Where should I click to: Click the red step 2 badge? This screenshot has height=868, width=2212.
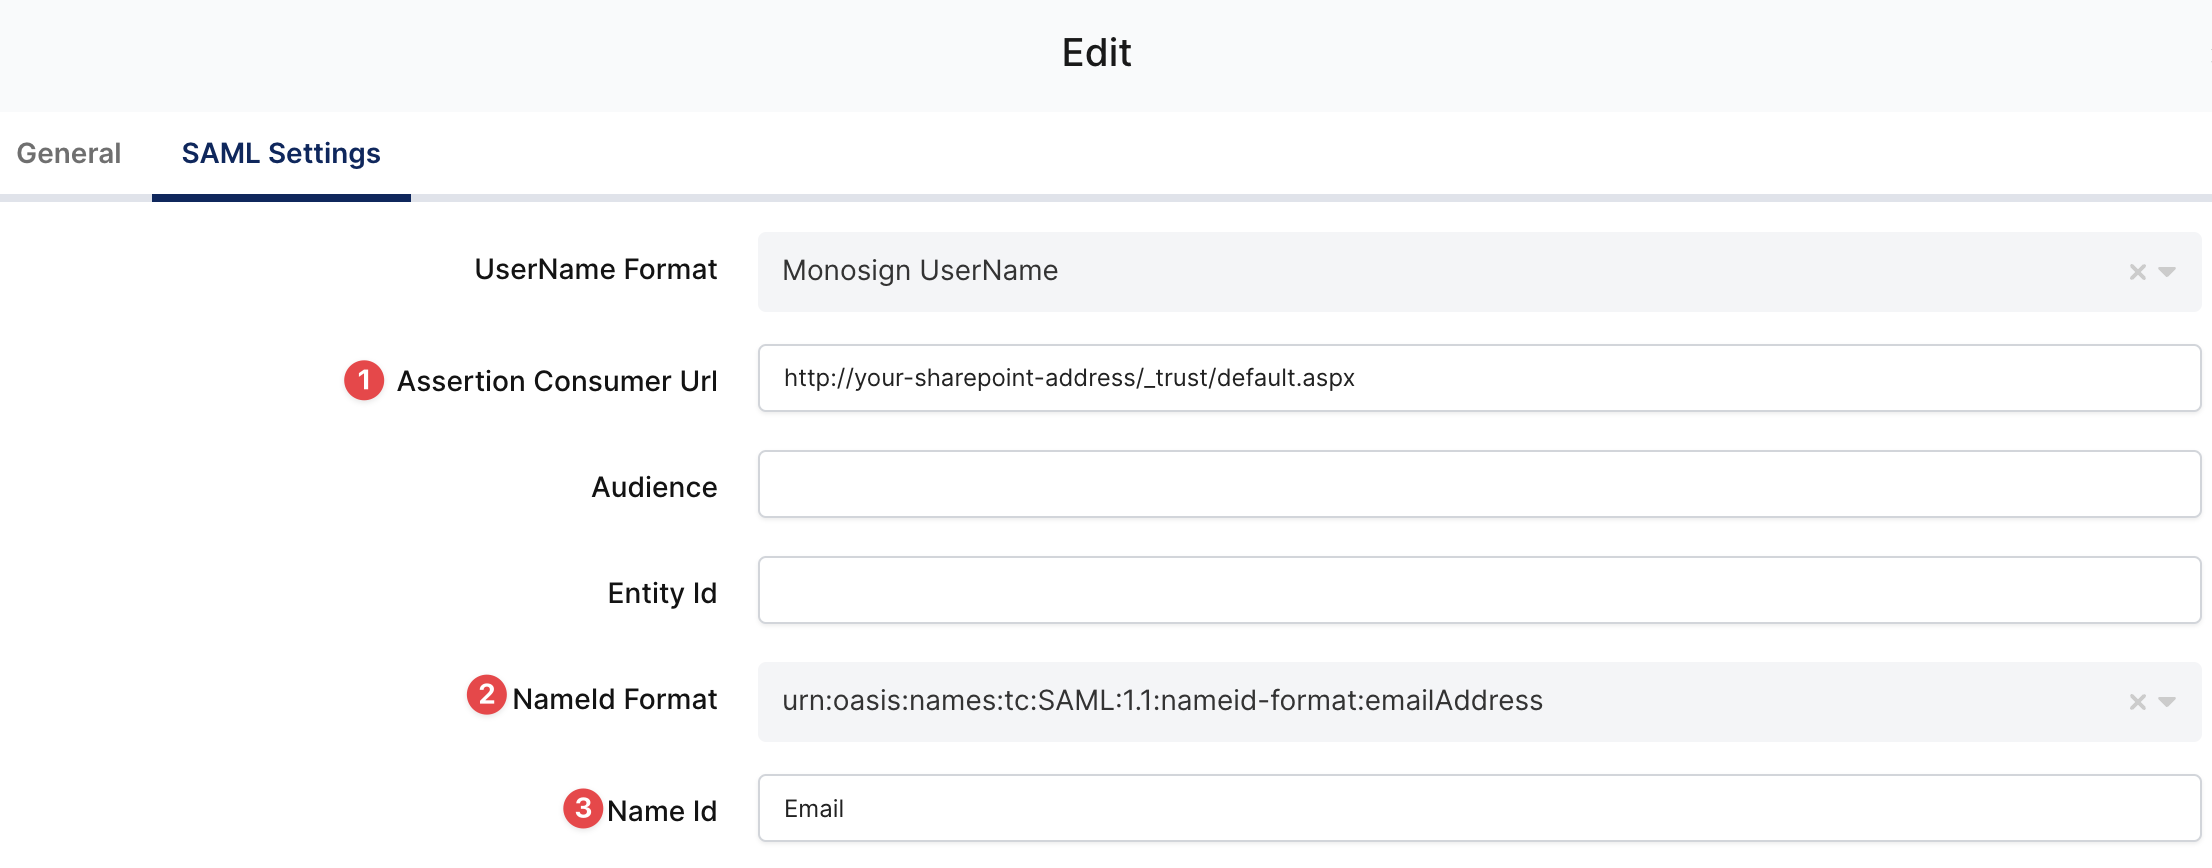(486, 694)
